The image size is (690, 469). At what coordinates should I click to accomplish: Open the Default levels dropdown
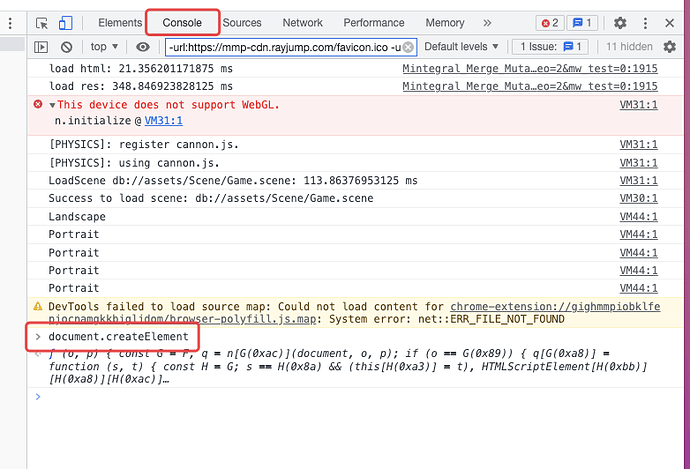pyautogui.click(x=461, y=47)
